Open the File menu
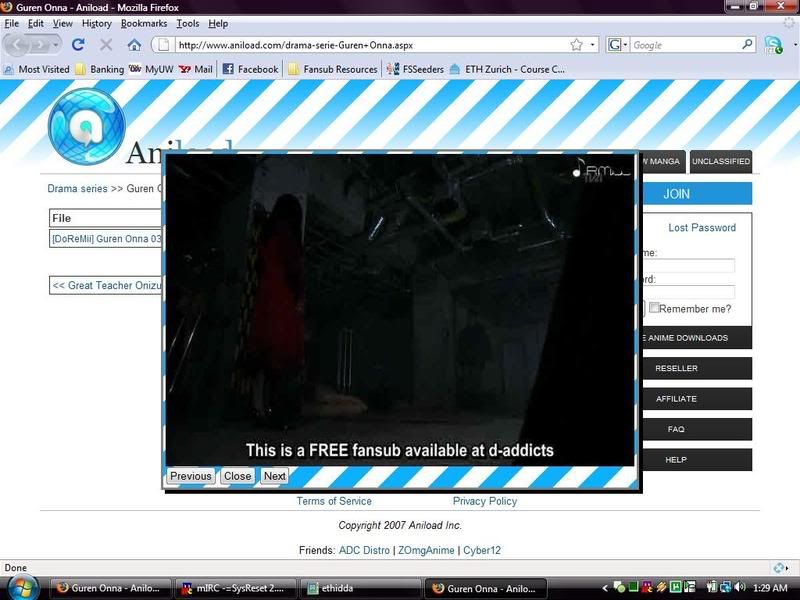Screen dimensions: 800x600 [11, 23]
